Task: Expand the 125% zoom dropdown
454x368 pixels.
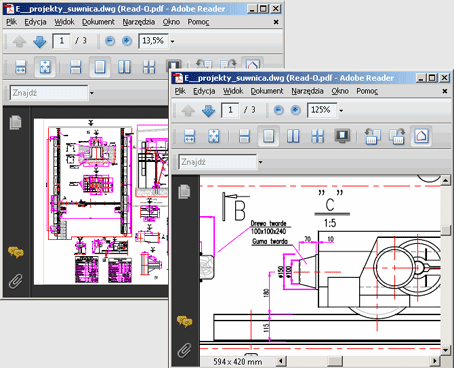Action: pyautogui.click(x=341, y=110)
